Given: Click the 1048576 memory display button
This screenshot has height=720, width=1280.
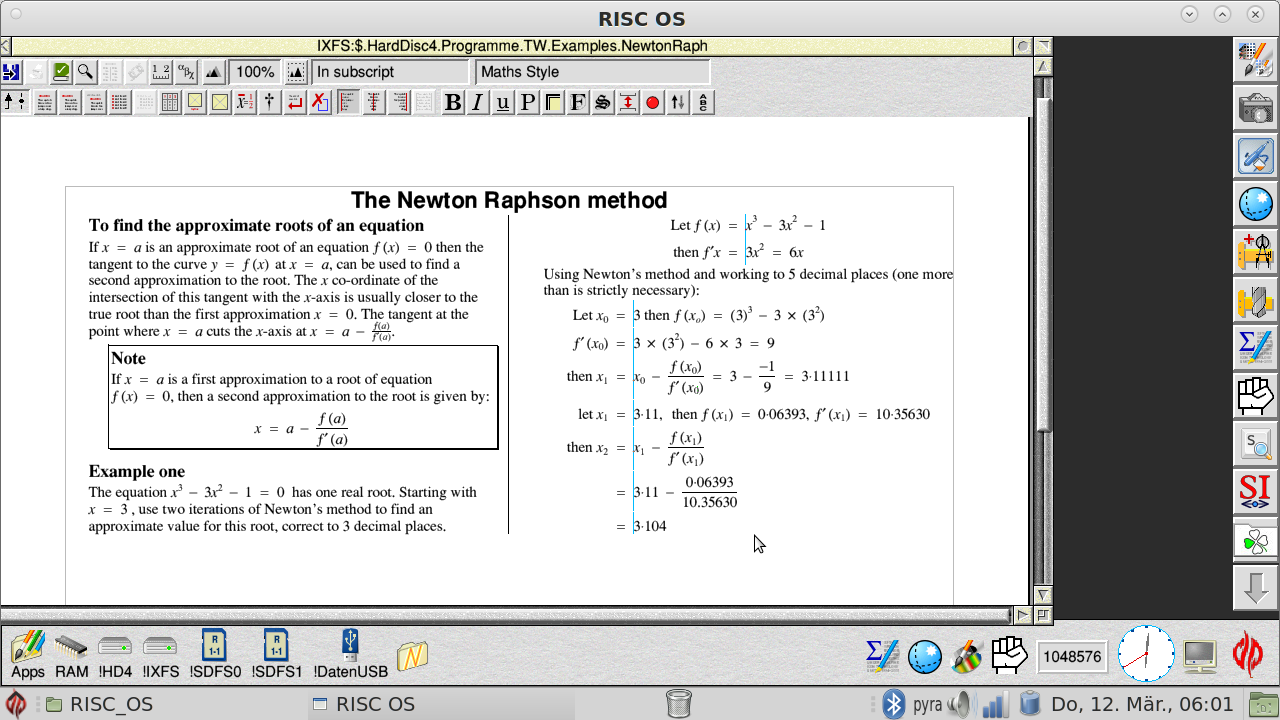Looking at the screenshot, I should (x=1071, y=657).
